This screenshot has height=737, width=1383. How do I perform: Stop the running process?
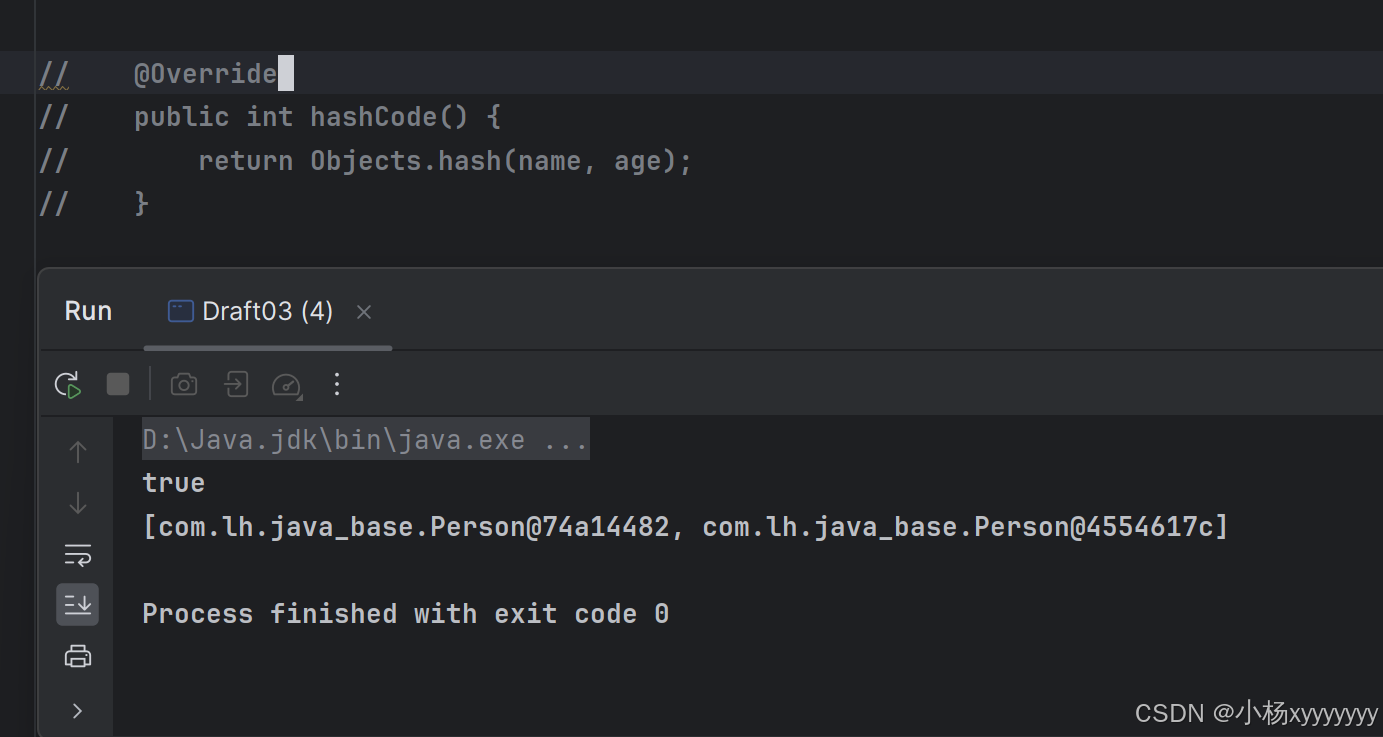pos(117,383)
